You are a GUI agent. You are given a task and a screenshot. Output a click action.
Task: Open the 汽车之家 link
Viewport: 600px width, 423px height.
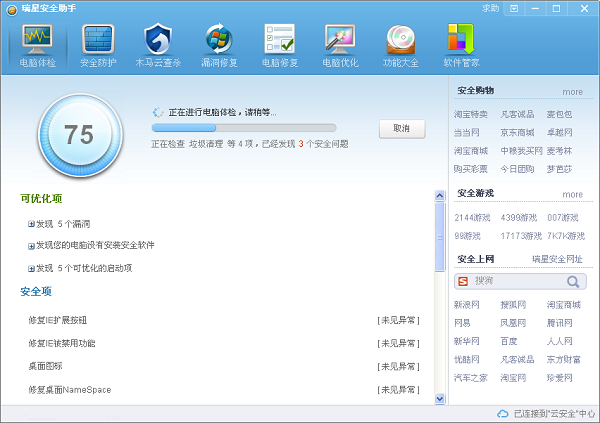(471, 378)
